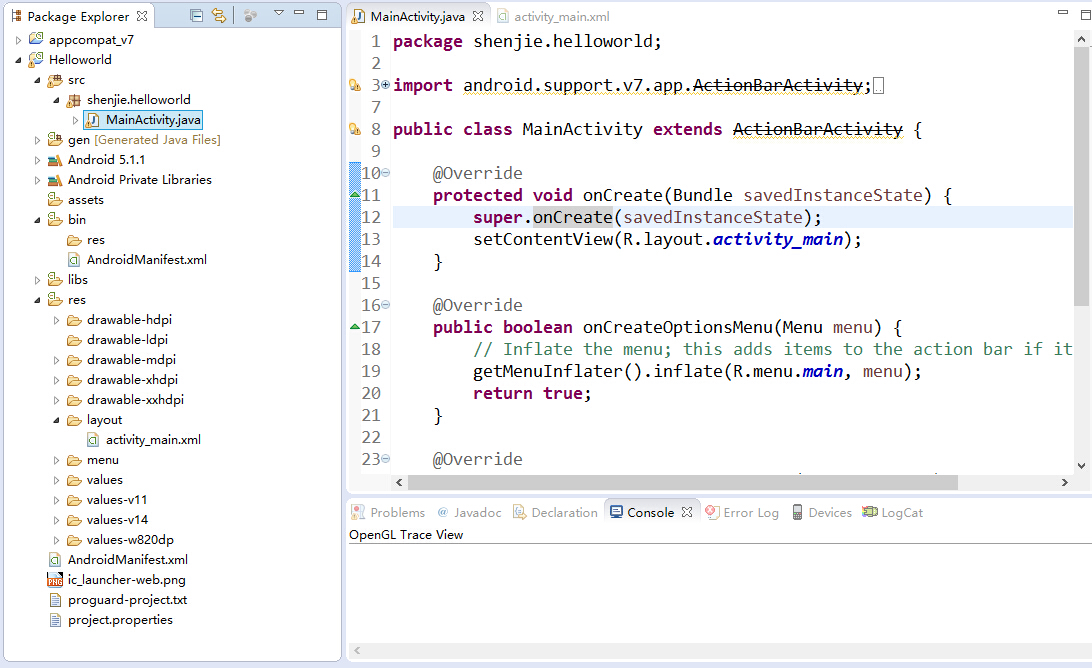Image resolution: width=1092 pixels, height=668 pixels.
Task: Collapse the Helloworld project
Action: click(18, 61)
